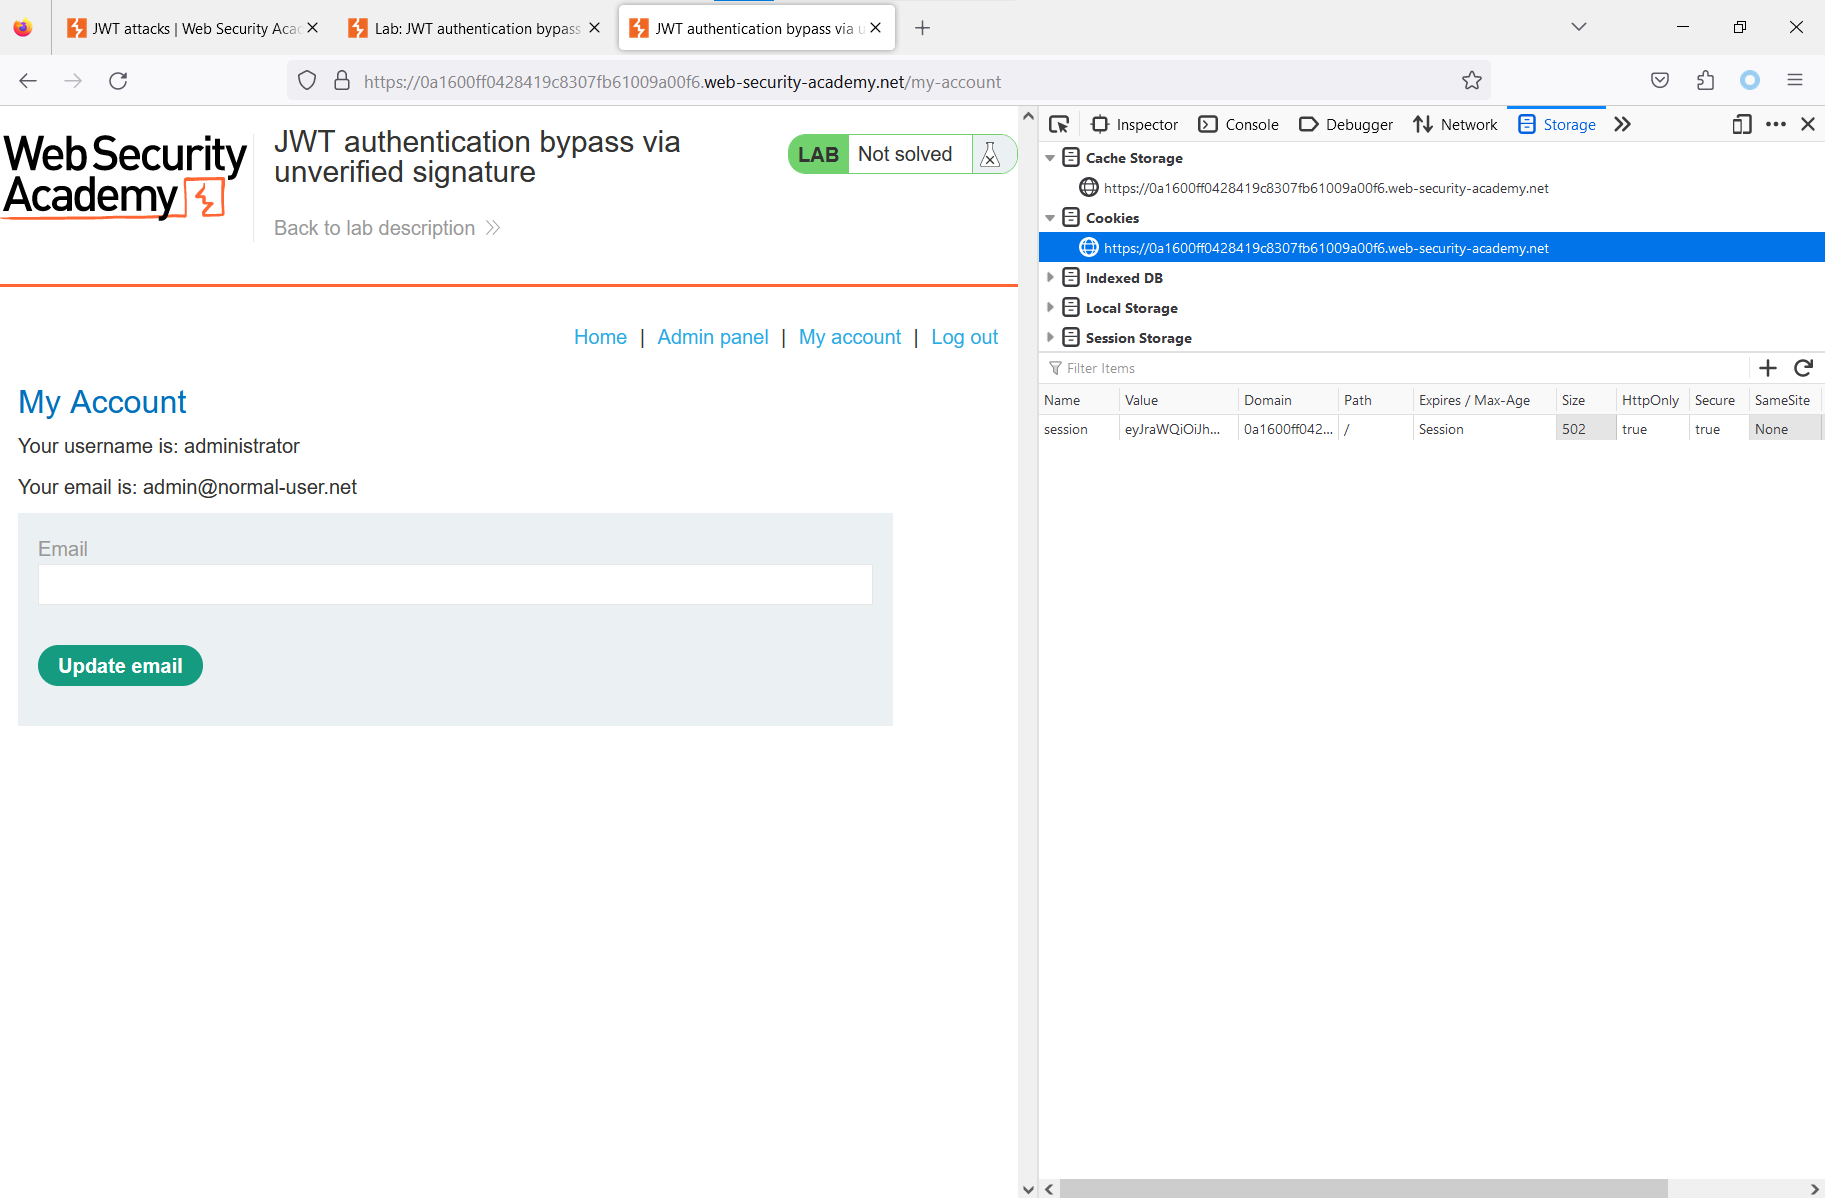Open a new browser tab

(x=922, y=28)
